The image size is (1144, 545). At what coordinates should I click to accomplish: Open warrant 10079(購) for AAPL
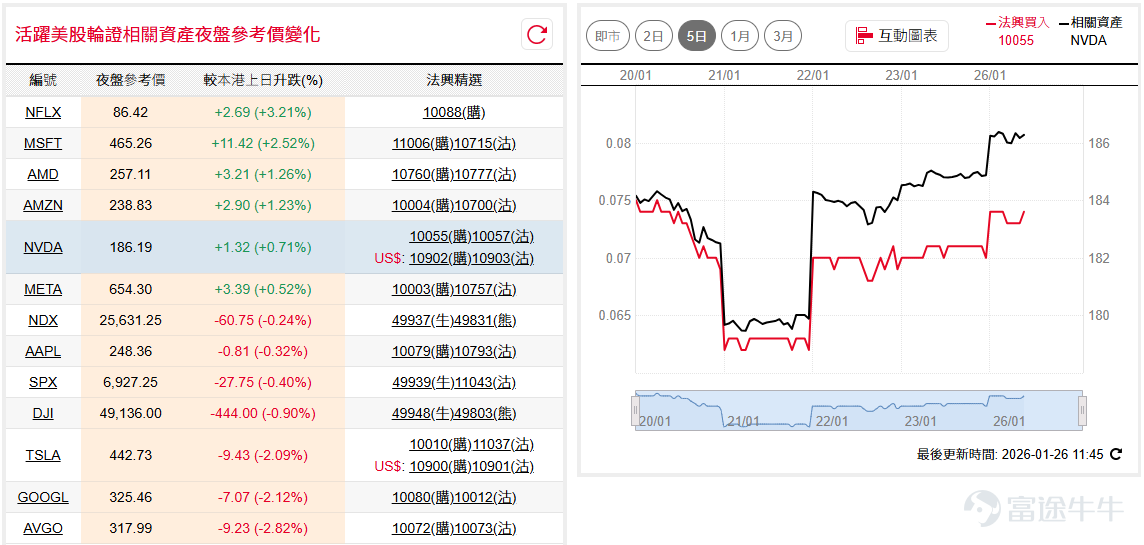422,352
